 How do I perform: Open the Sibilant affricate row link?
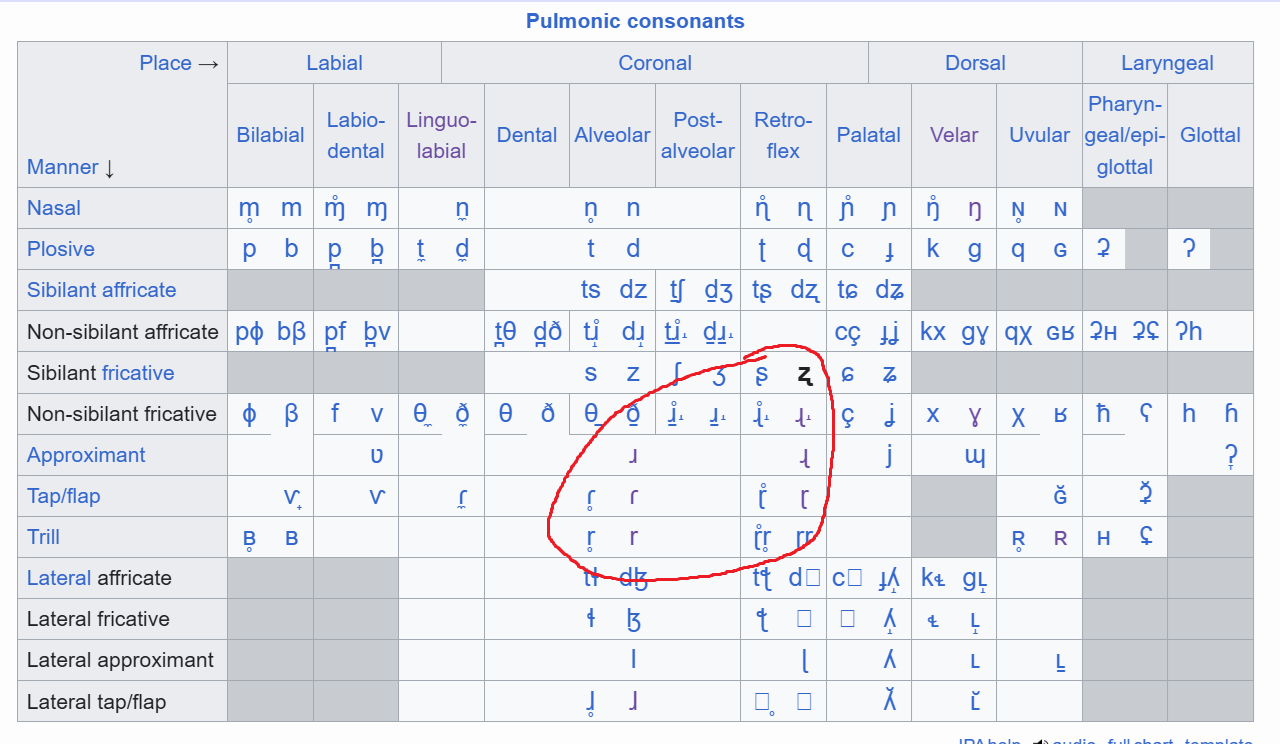click(101, 290)
